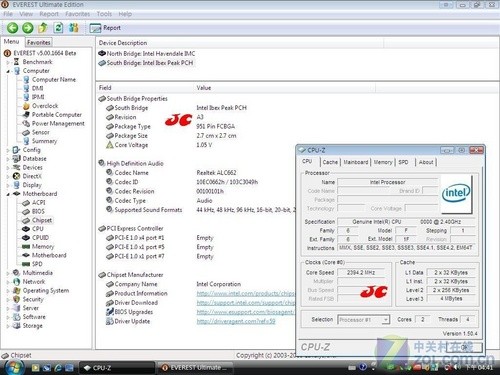
Task: Open the Driver Update driveragent link
Action: click(x=236, y=322)
